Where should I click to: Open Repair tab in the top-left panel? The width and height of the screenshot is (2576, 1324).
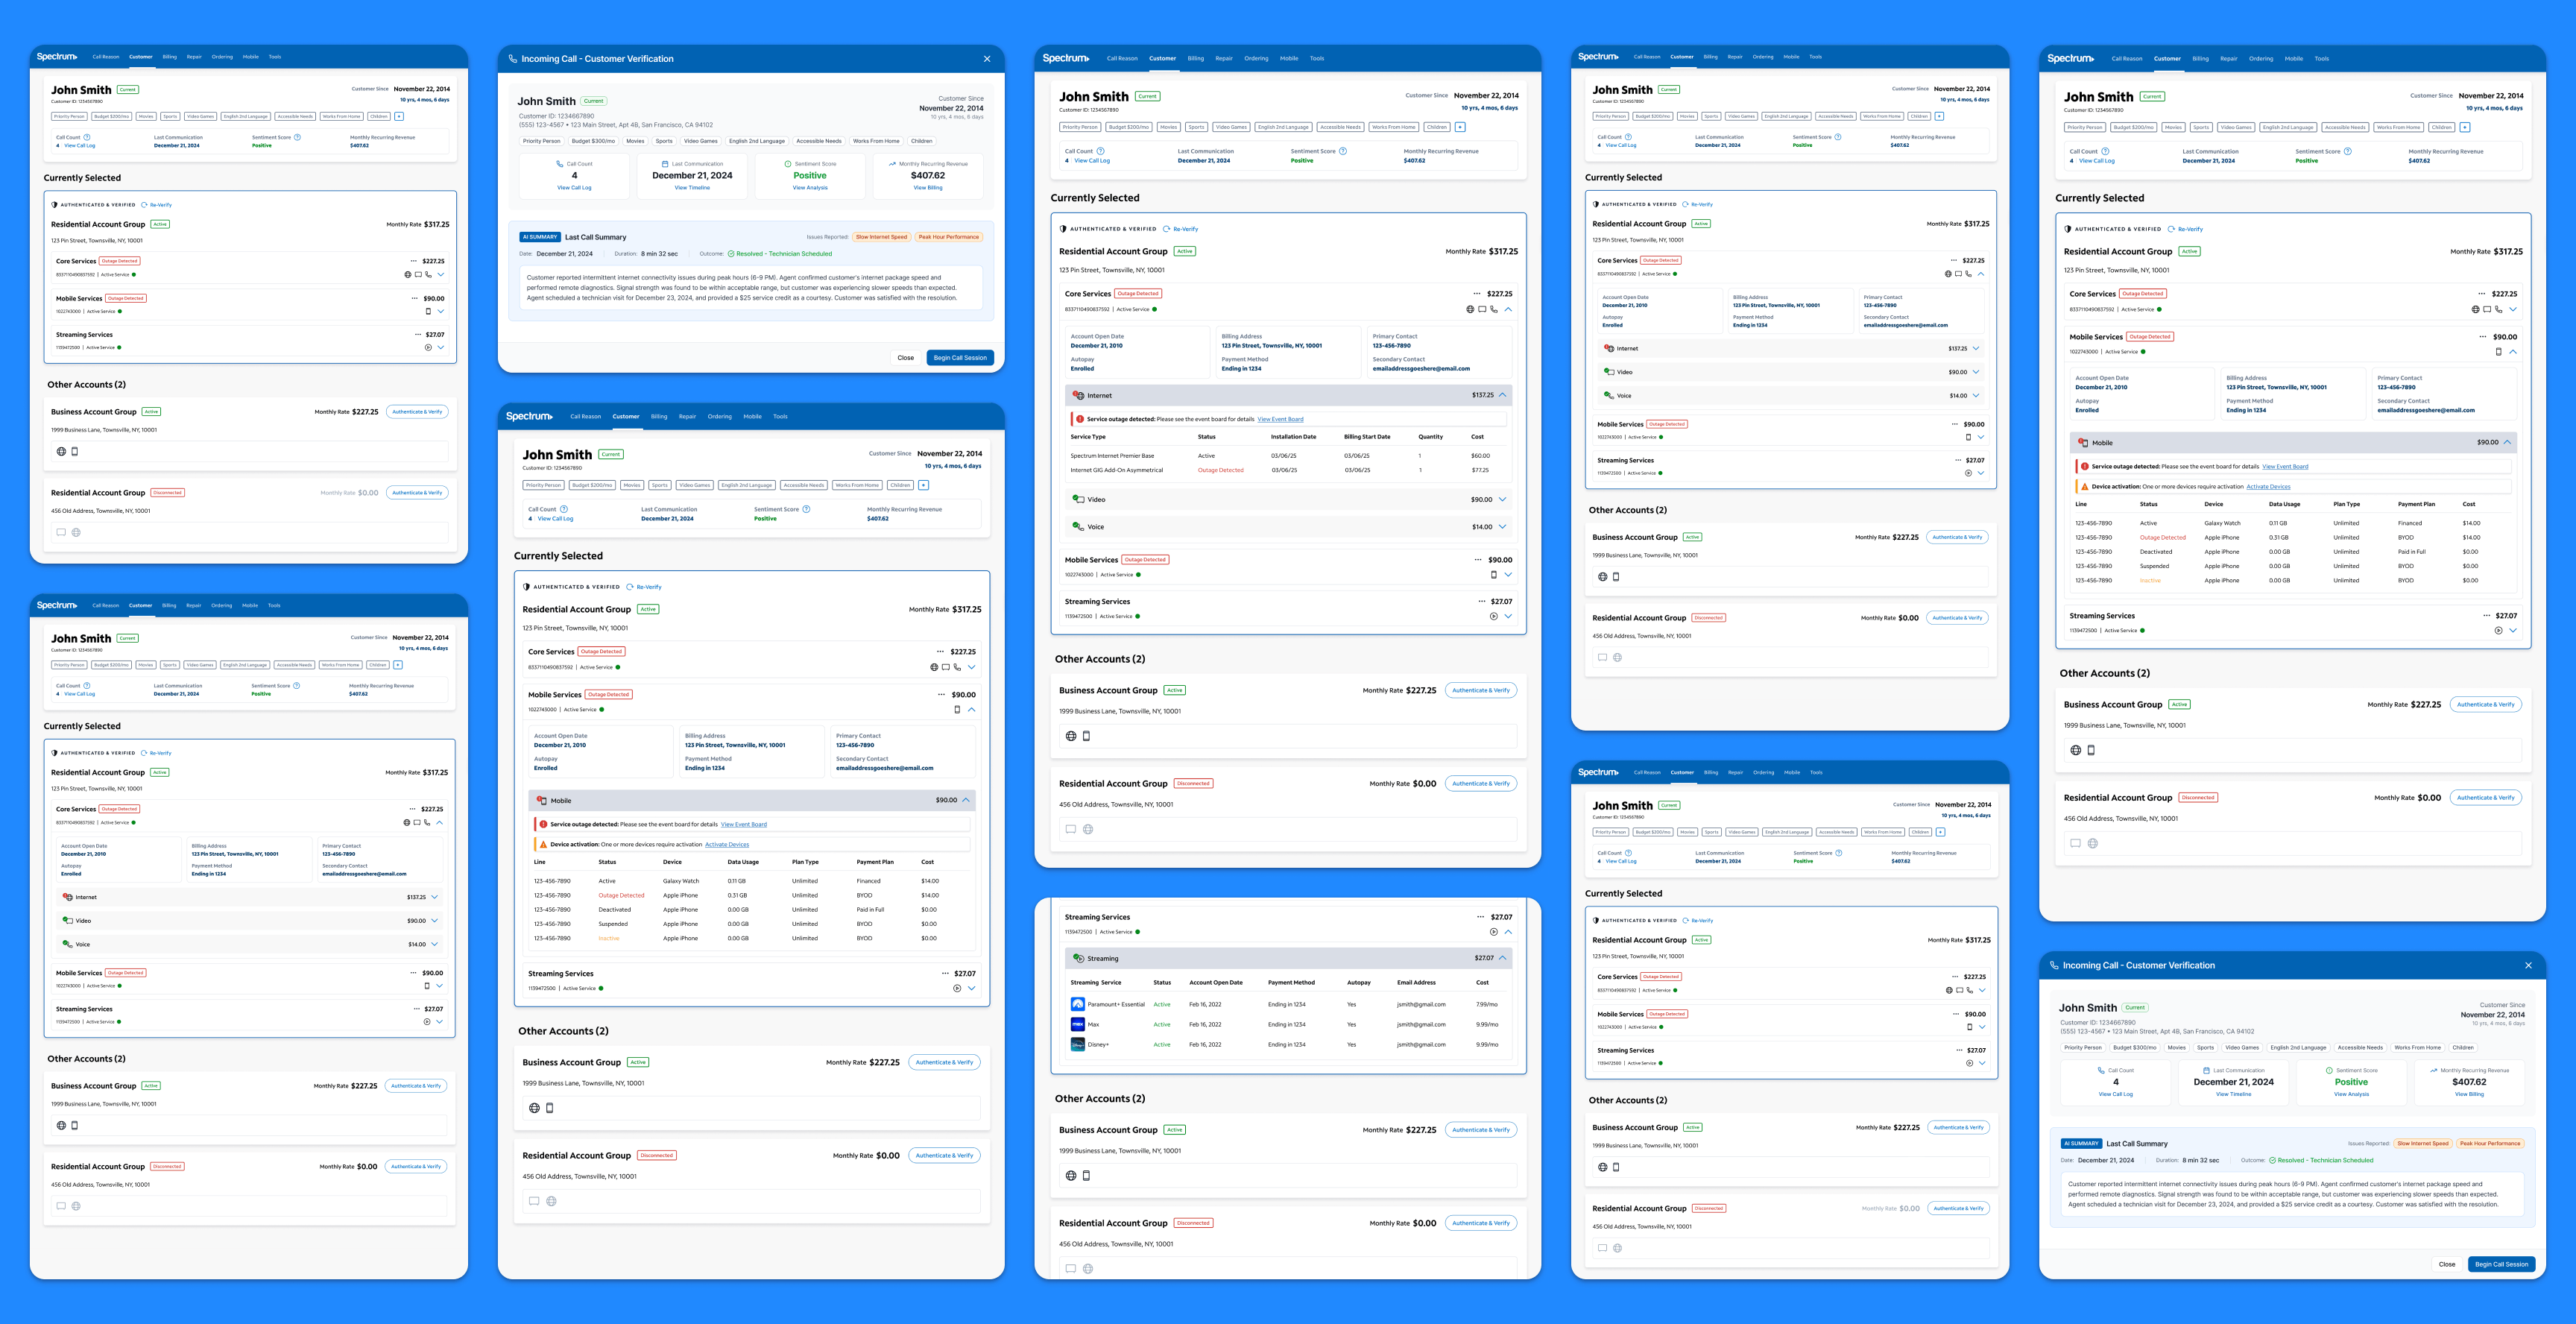point(194,57)
